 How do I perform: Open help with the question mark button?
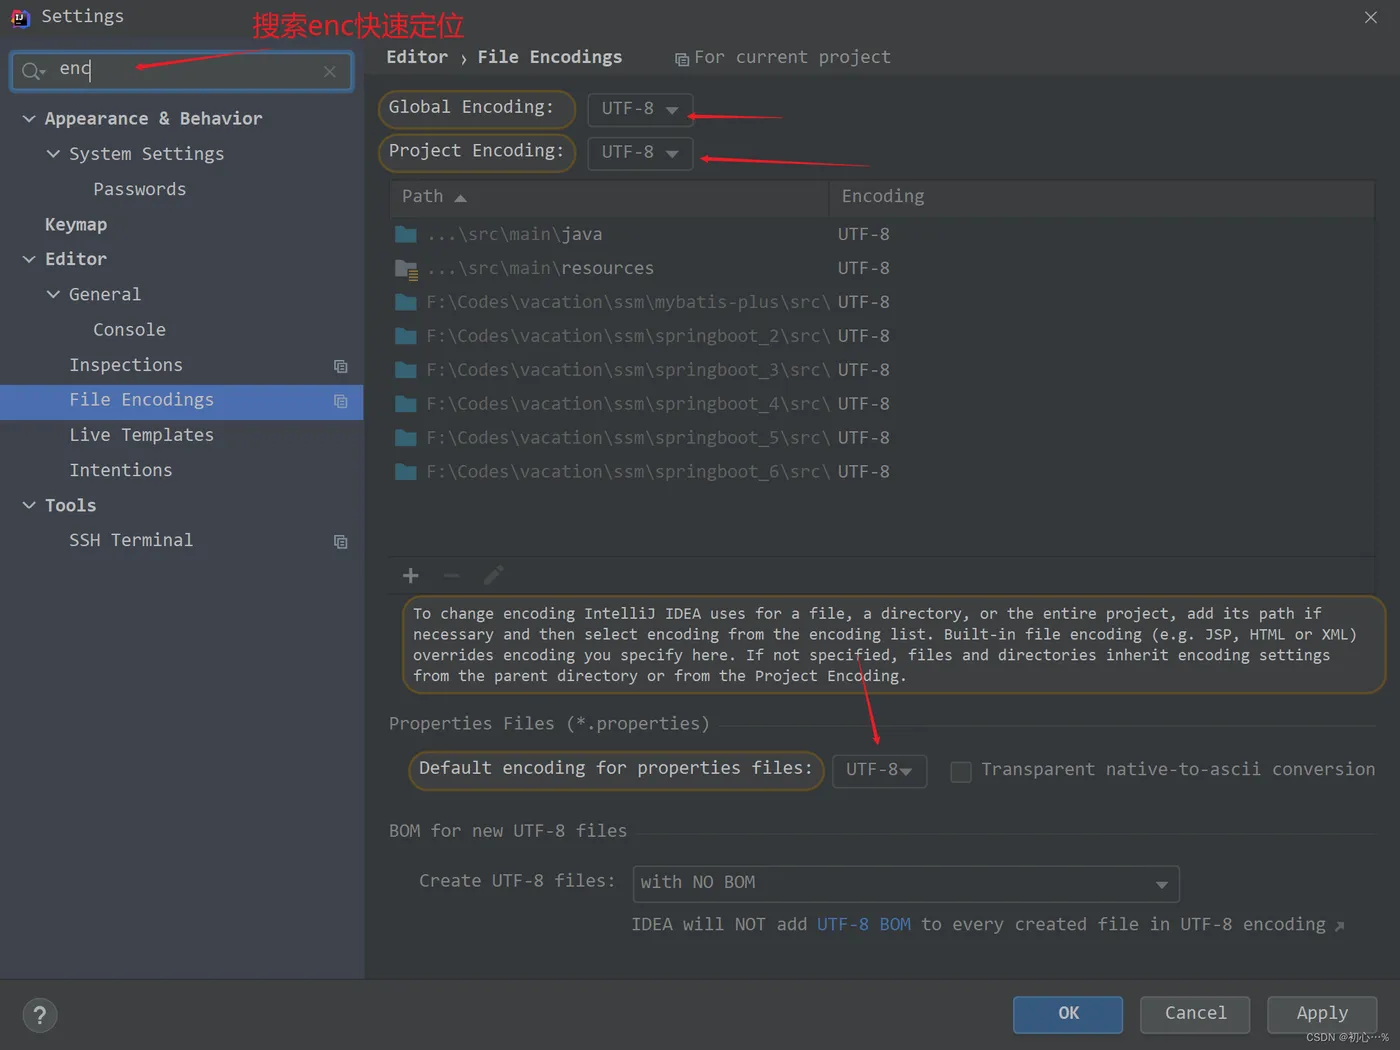(x=39, y=1016)
